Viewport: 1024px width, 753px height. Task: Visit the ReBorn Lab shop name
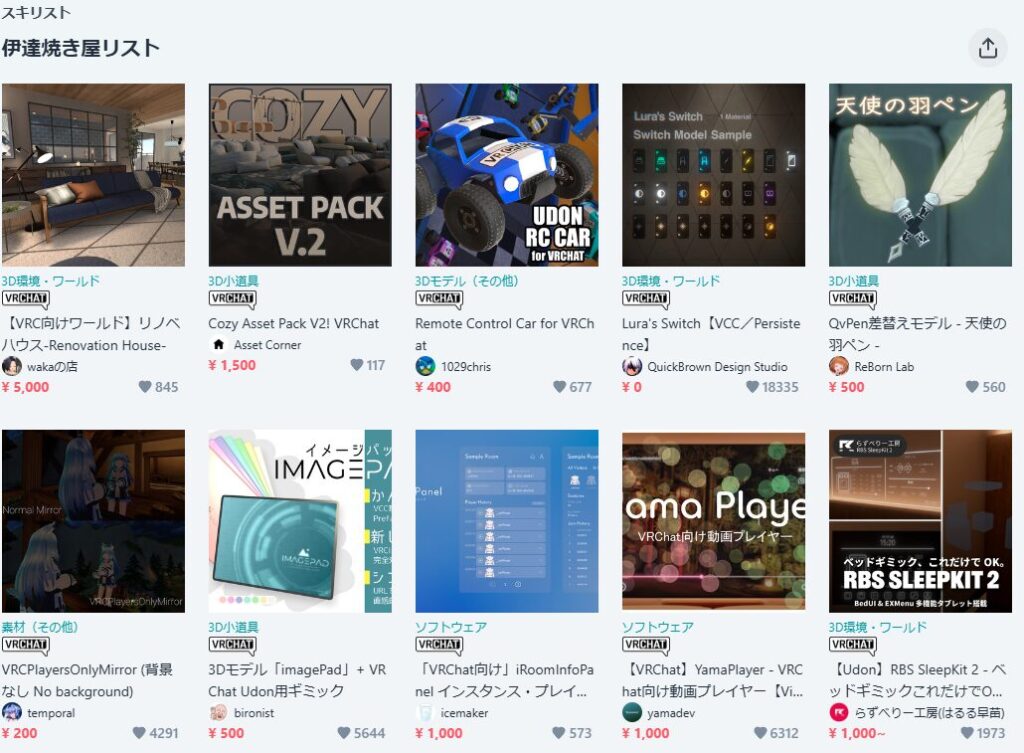[x=884, y=366]
